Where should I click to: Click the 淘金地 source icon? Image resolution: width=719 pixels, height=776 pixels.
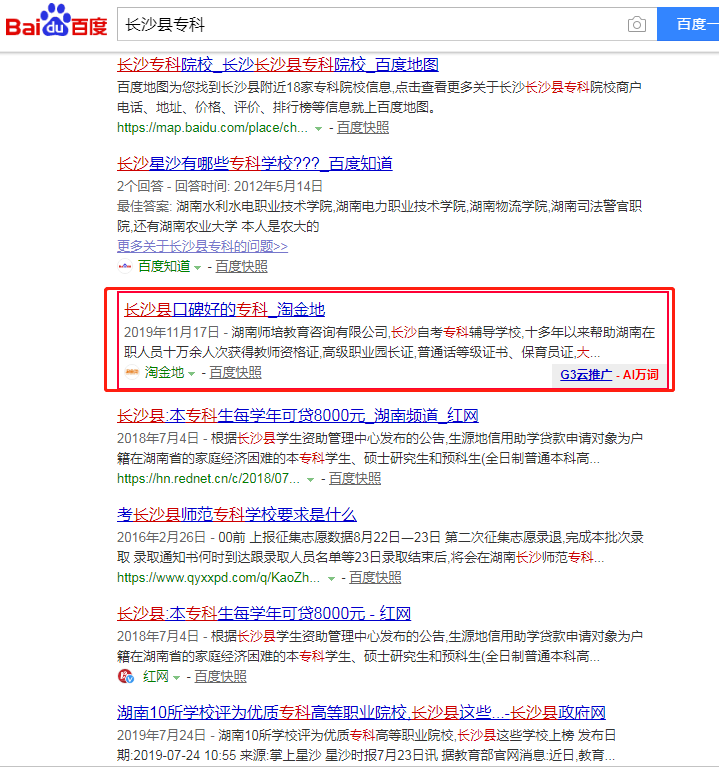(132, 372)
